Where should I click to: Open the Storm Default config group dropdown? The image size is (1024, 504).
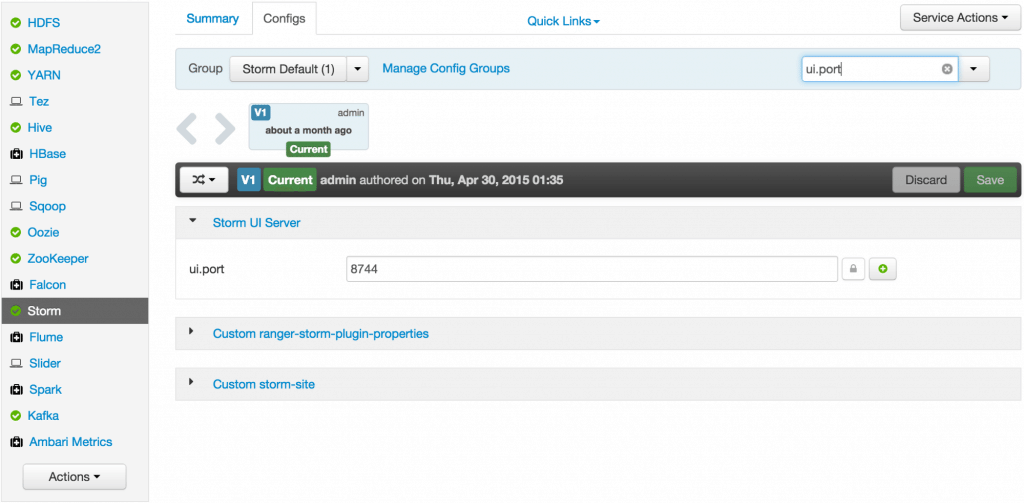[359, 69]
